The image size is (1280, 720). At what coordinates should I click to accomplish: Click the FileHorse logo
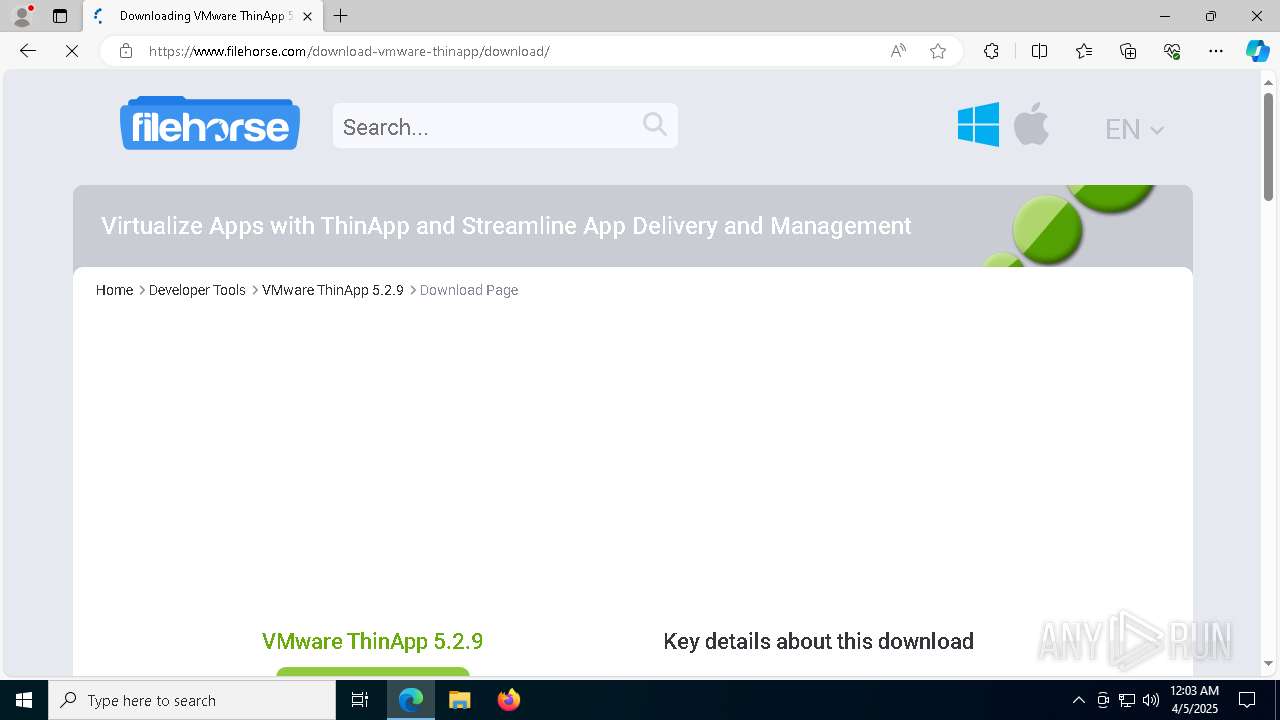tap(210, 123)
